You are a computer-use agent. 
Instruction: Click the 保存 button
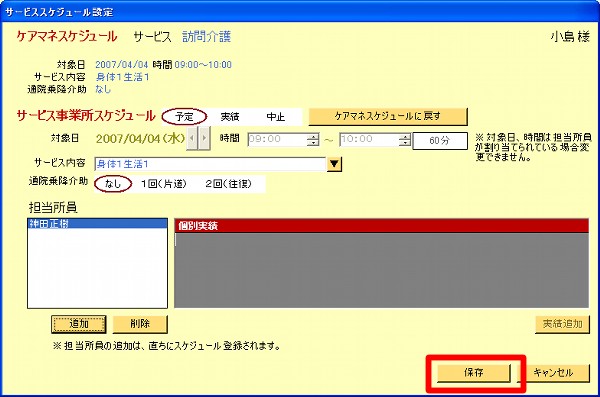[474, 372]
